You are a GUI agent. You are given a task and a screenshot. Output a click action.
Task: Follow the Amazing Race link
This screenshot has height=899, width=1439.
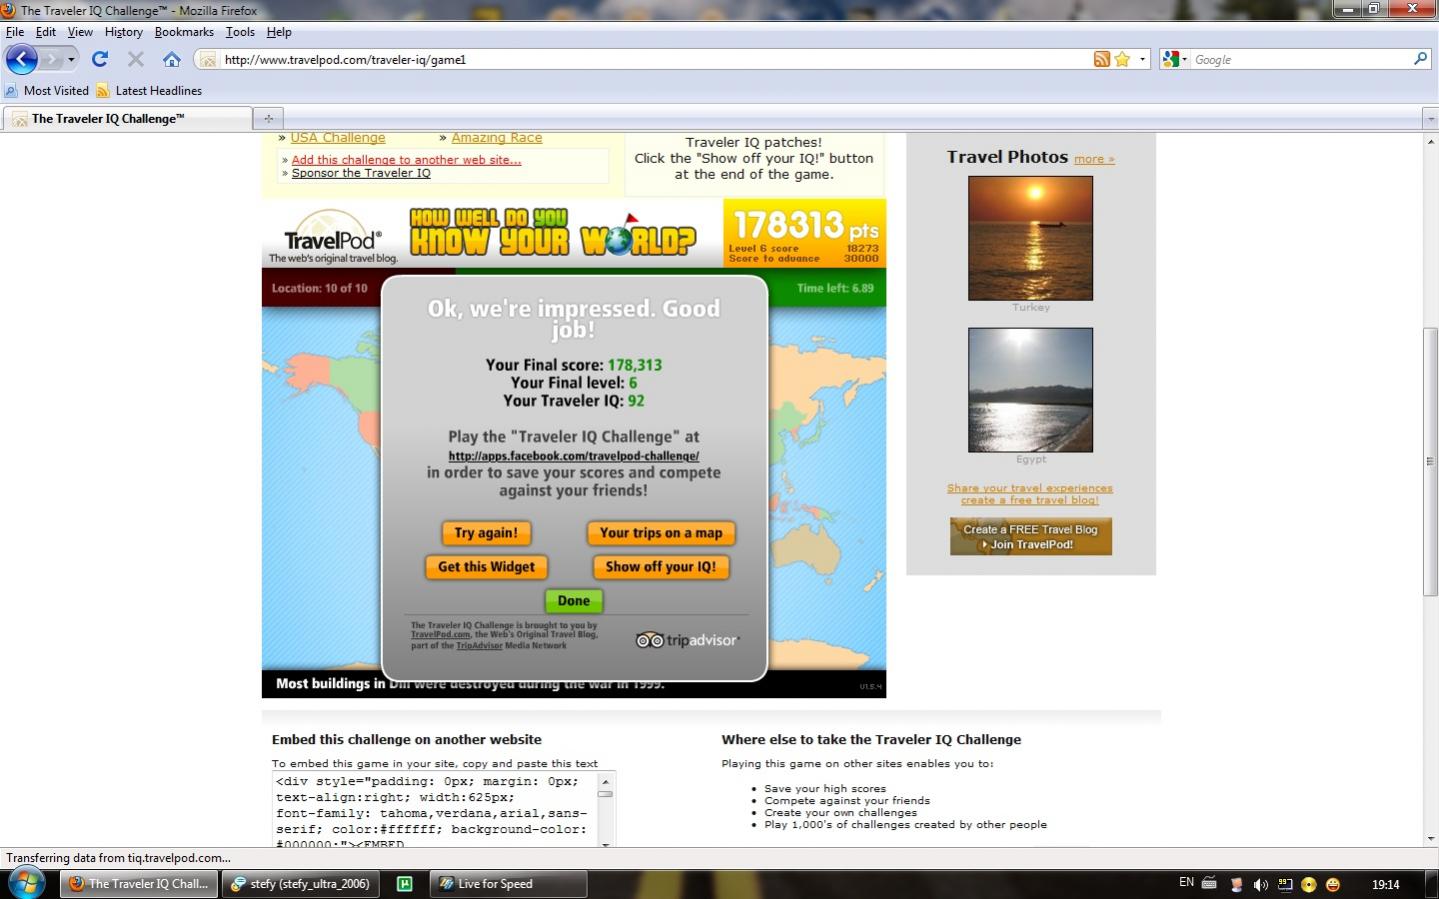click(497, 138)
